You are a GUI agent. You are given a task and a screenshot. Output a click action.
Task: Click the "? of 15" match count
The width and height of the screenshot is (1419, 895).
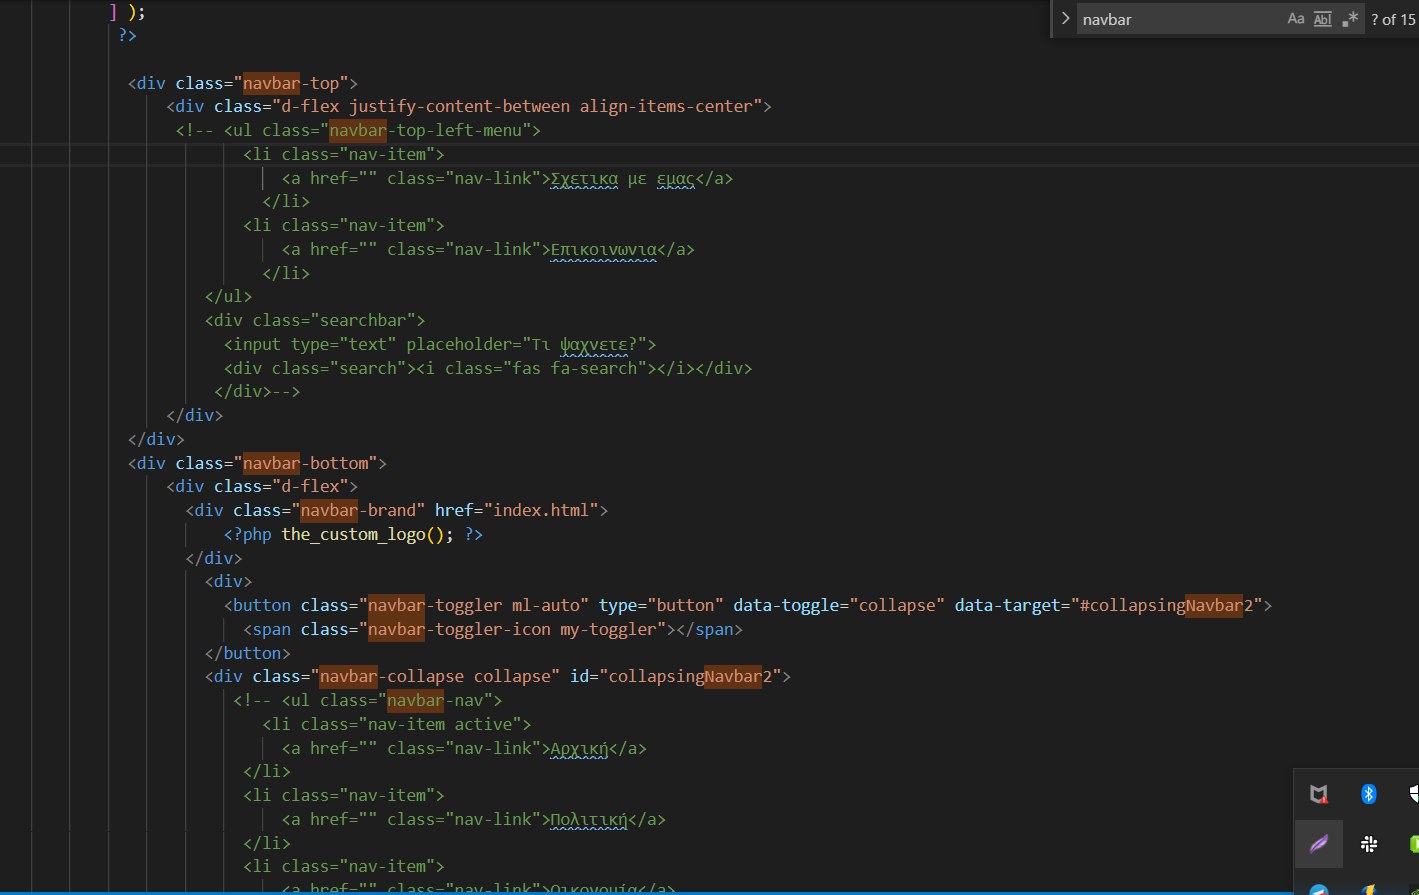coord(1393,19)
